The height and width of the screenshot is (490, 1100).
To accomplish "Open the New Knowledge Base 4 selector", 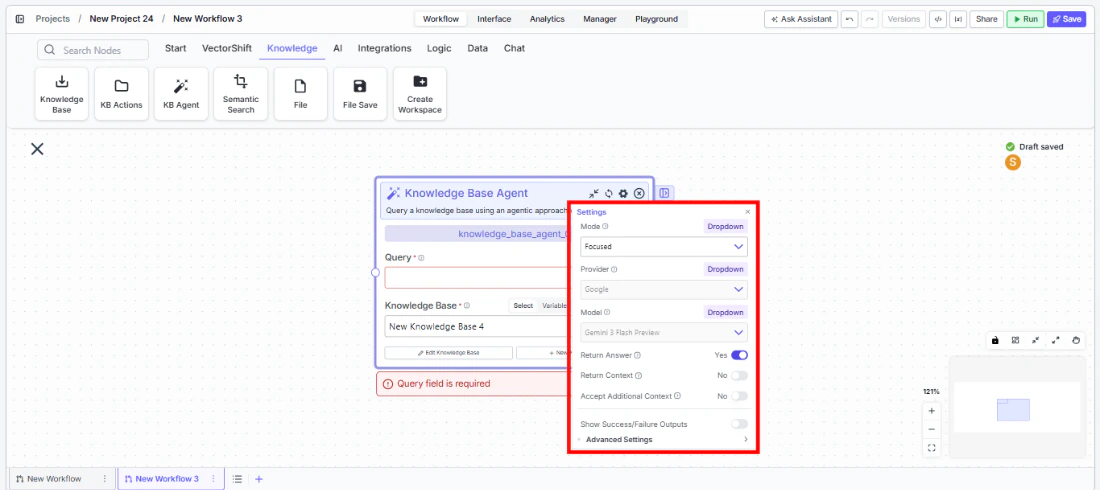I will coord(477,326).
